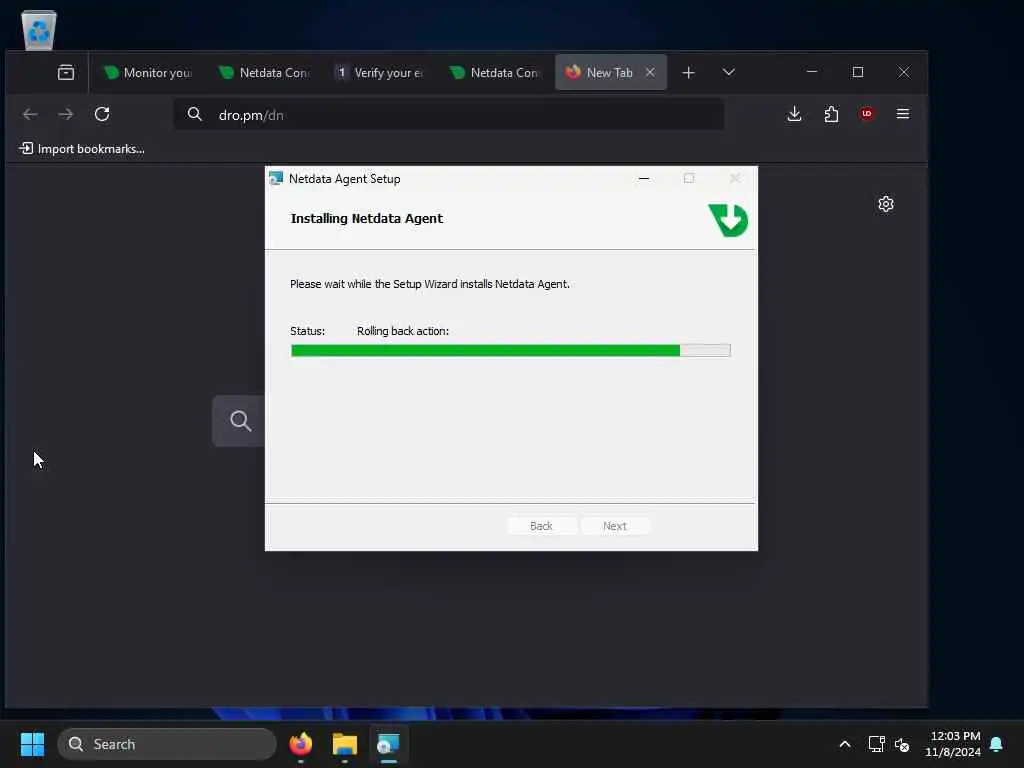This screenshot has width=1024, height=768.
Task: Open Firefox from the taskbar
Action: tap(300, 744)
